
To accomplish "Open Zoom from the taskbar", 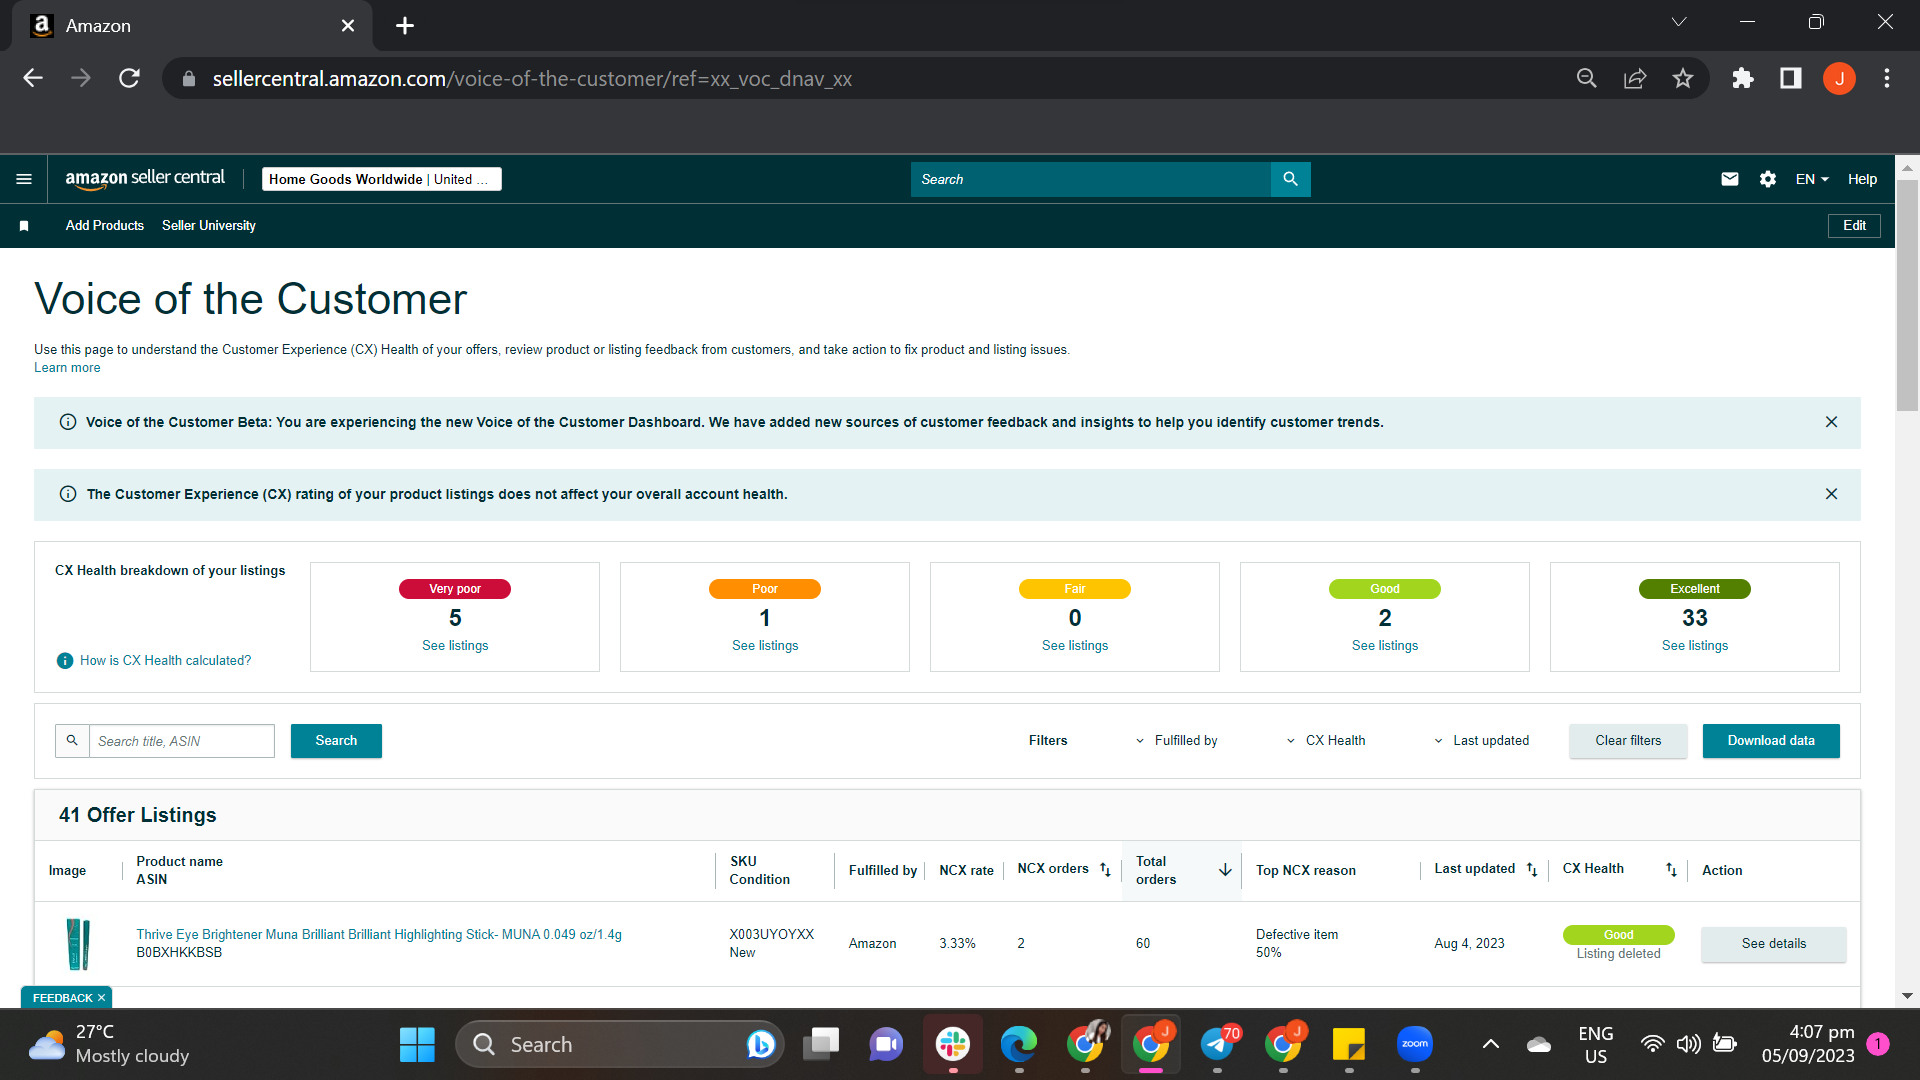I will pos(1415,1045).
